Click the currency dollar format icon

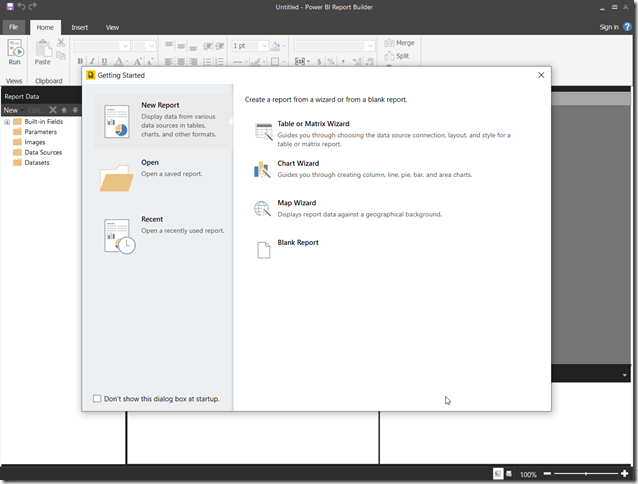click(x=319, y=61)
